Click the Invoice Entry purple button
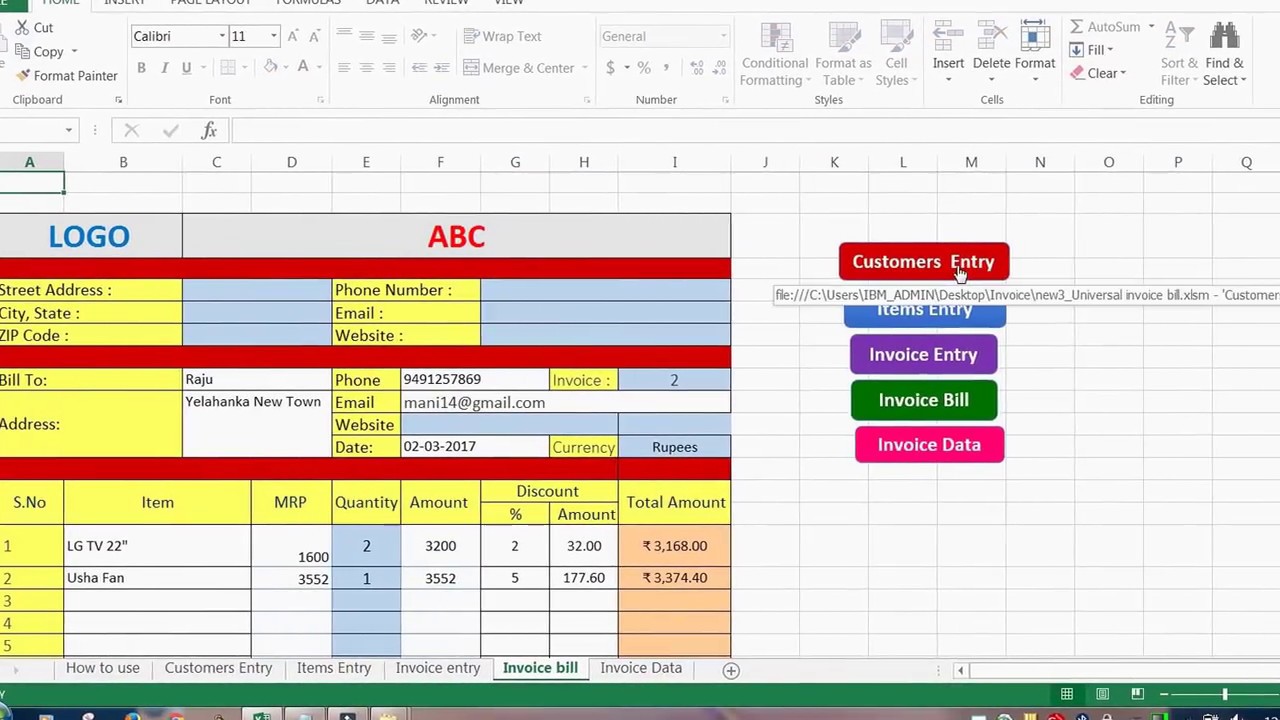 [x=923, y=355]
